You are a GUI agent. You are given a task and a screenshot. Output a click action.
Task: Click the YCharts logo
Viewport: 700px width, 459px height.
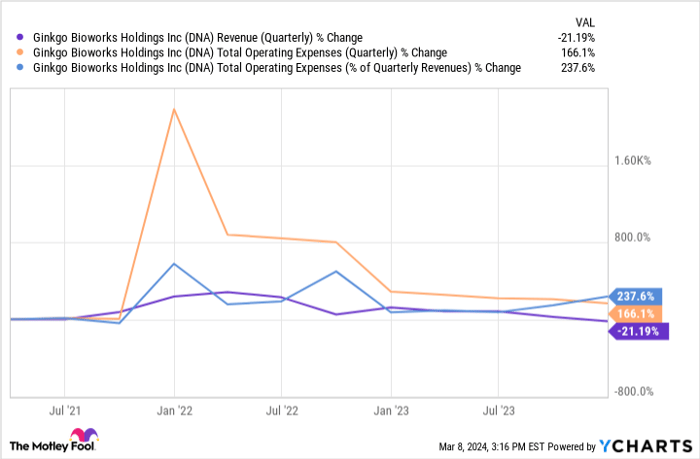point(646,446)
